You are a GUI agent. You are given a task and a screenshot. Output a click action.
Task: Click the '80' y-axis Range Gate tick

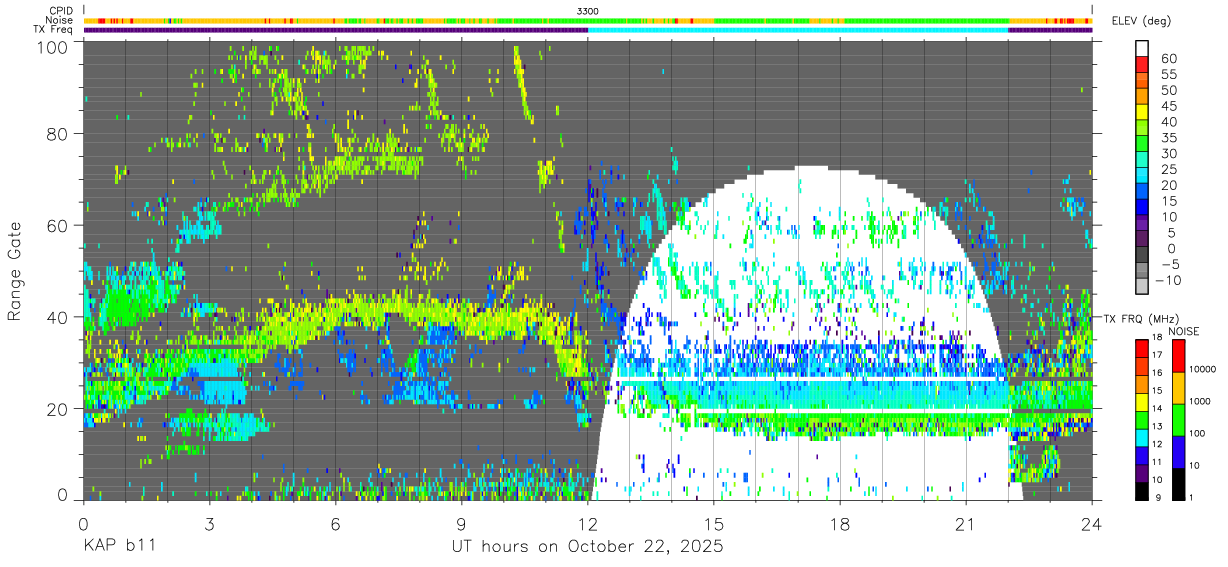click(60, 134)
